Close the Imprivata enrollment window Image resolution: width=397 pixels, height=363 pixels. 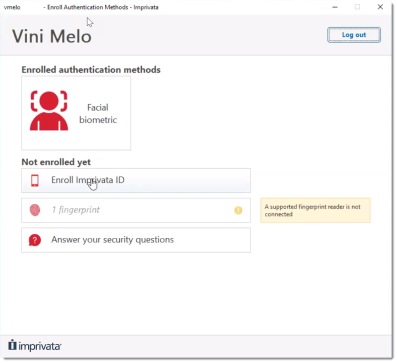coord(380,7)
